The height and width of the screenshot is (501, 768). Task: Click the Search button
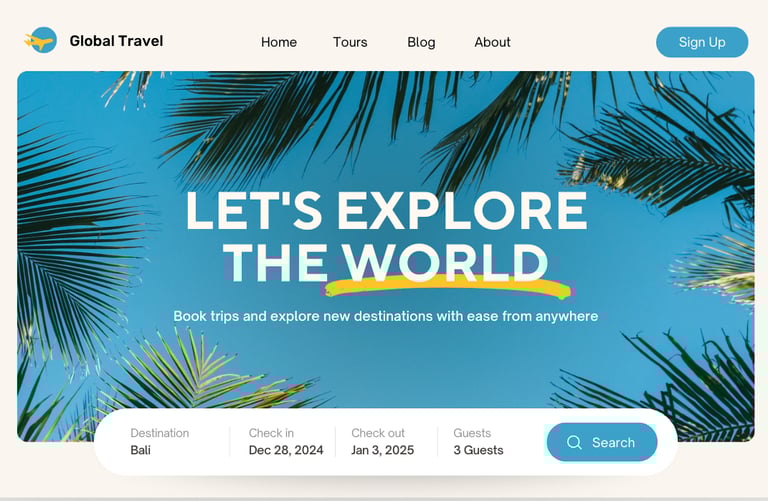(602, 442)
